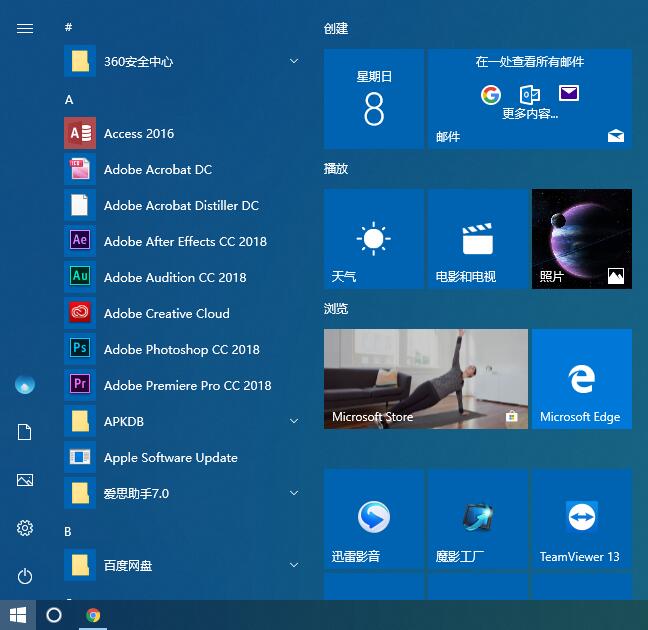
Task: Click the Chrome icon in the taskbar
Action: coord(93,615)
